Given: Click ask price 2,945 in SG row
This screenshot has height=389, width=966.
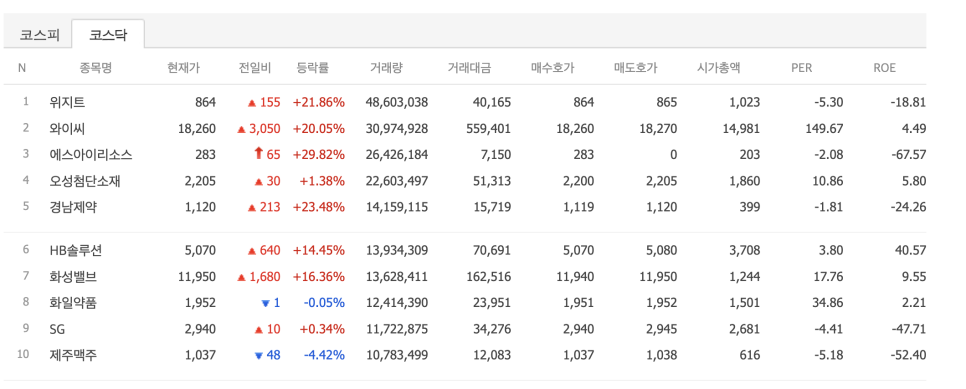Looking at the screenshot, I should [x=661, y=329].
